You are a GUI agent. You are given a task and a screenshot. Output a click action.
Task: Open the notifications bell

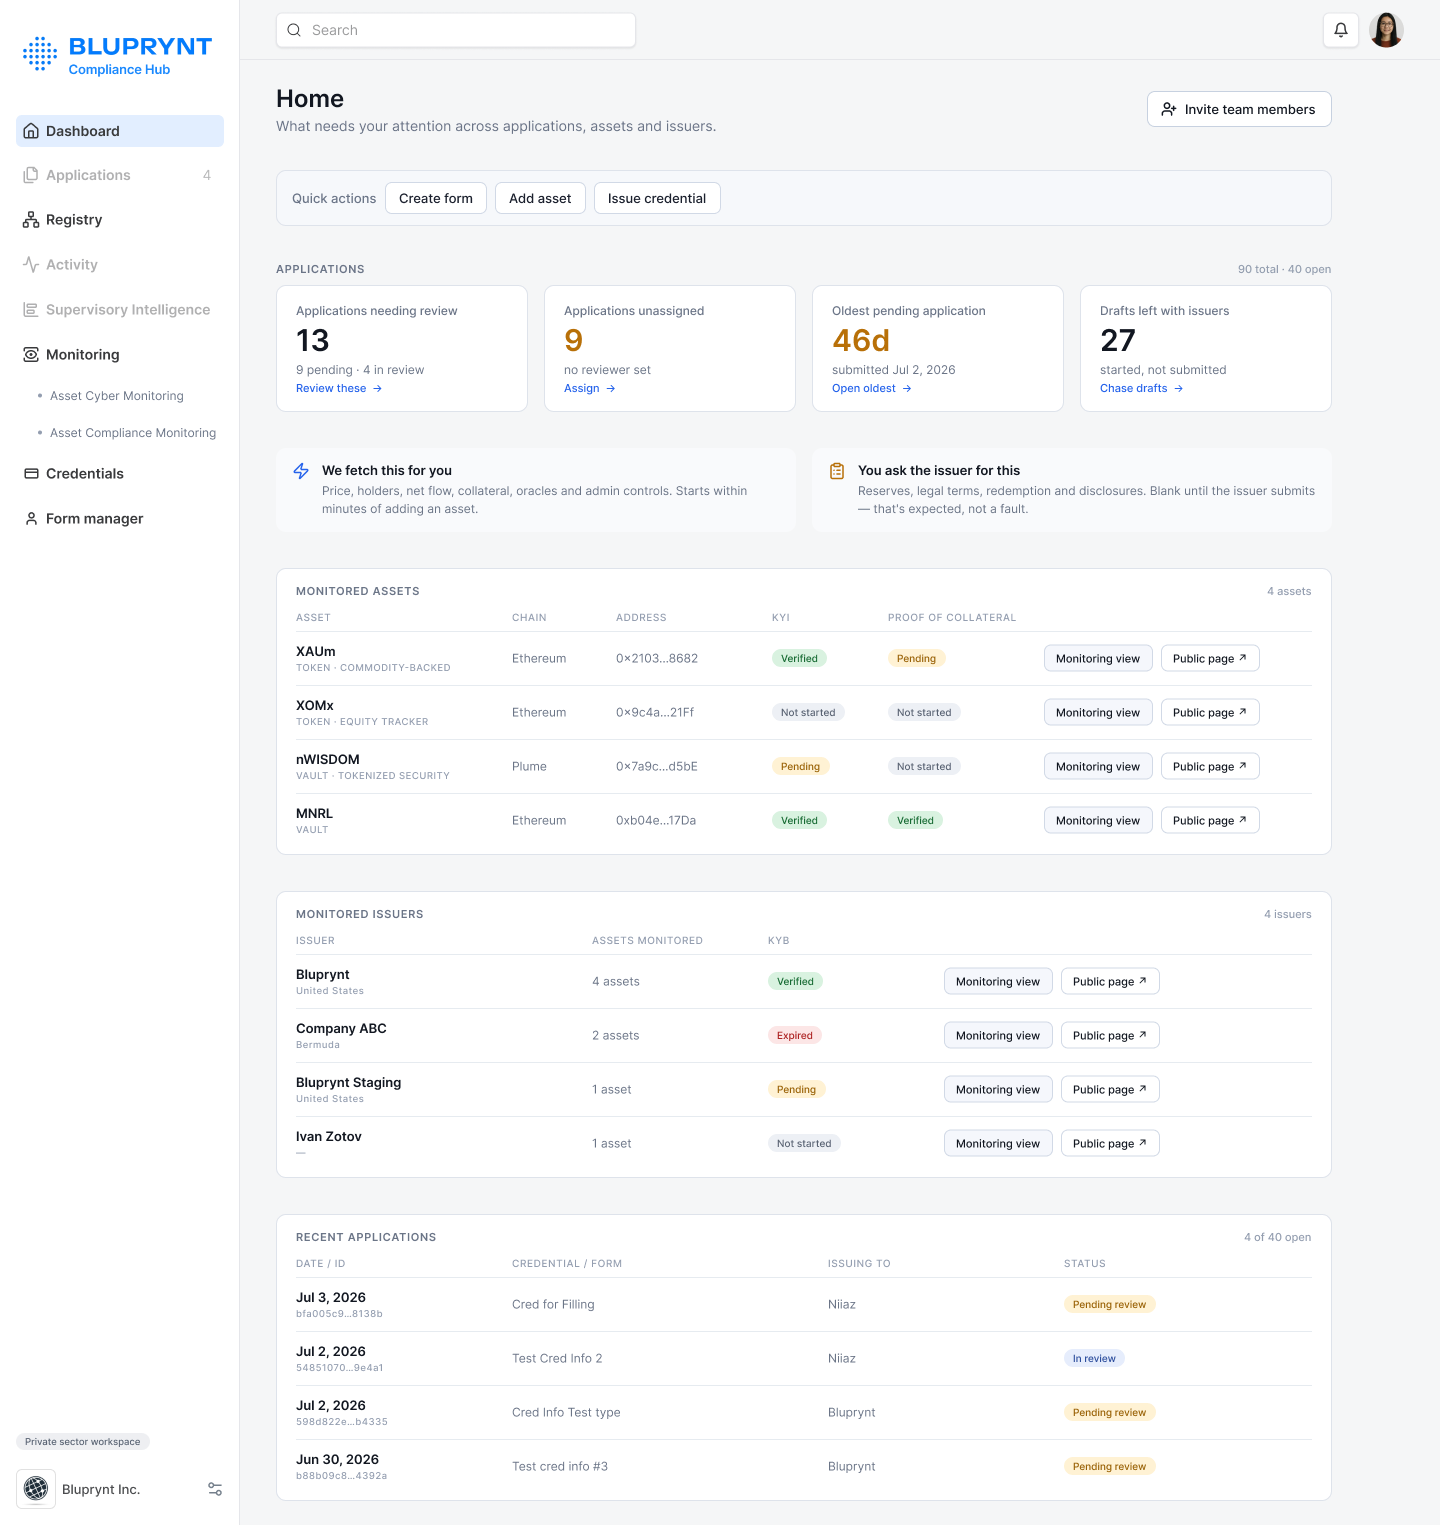tap(1340, 30)
